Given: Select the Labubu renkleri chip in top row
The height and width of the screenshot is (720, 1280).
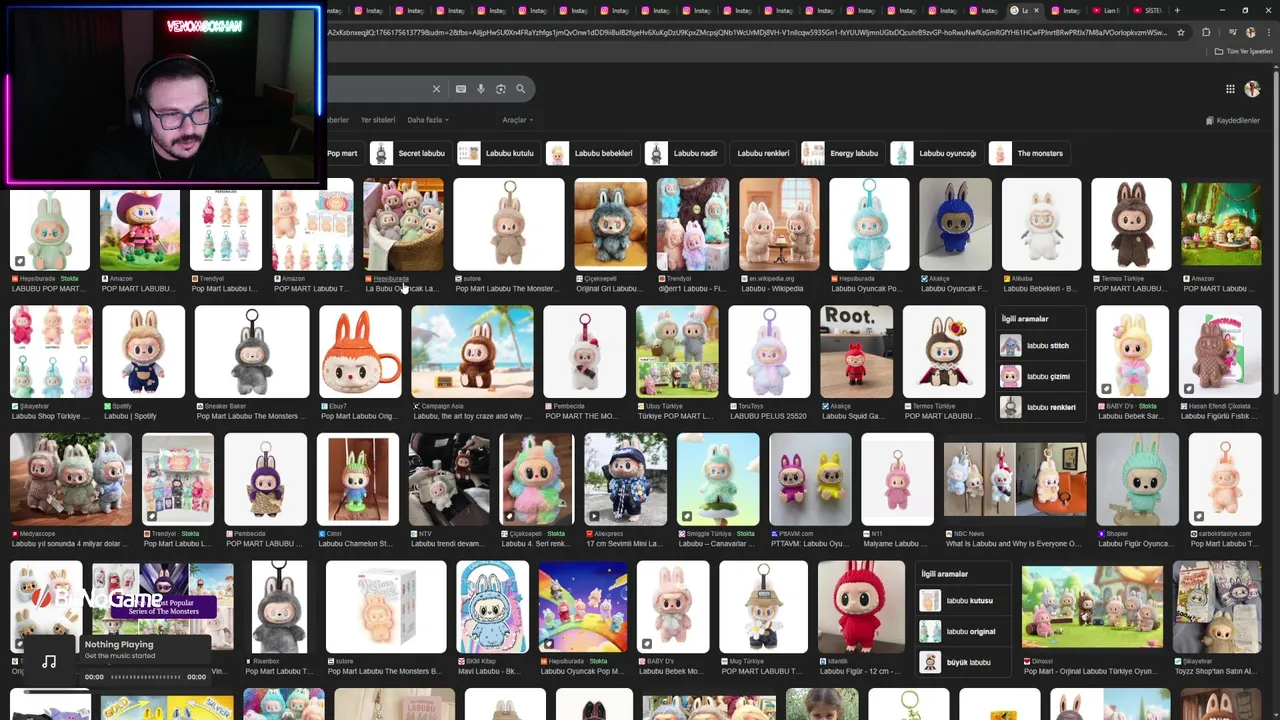Looking at the screenshot, I should point(762,153).
